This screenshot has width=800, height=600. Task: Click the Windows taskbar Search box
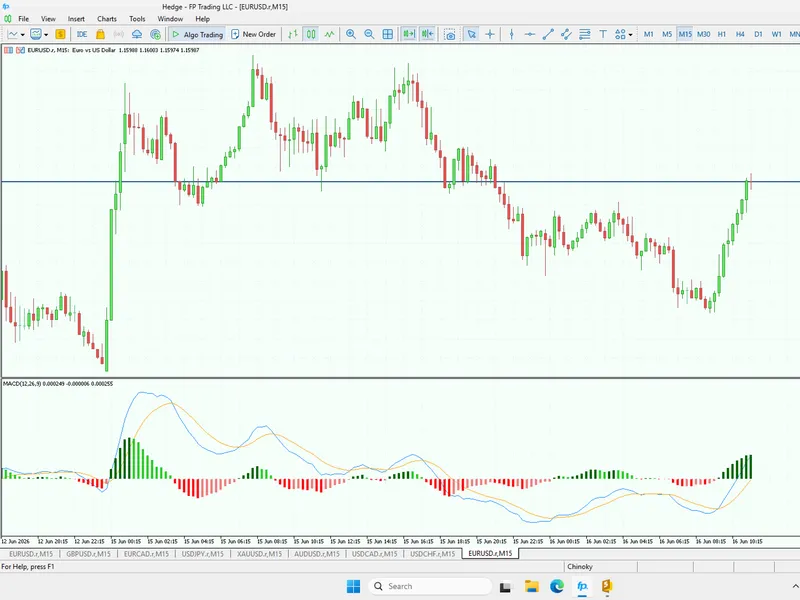coord(430,586)
